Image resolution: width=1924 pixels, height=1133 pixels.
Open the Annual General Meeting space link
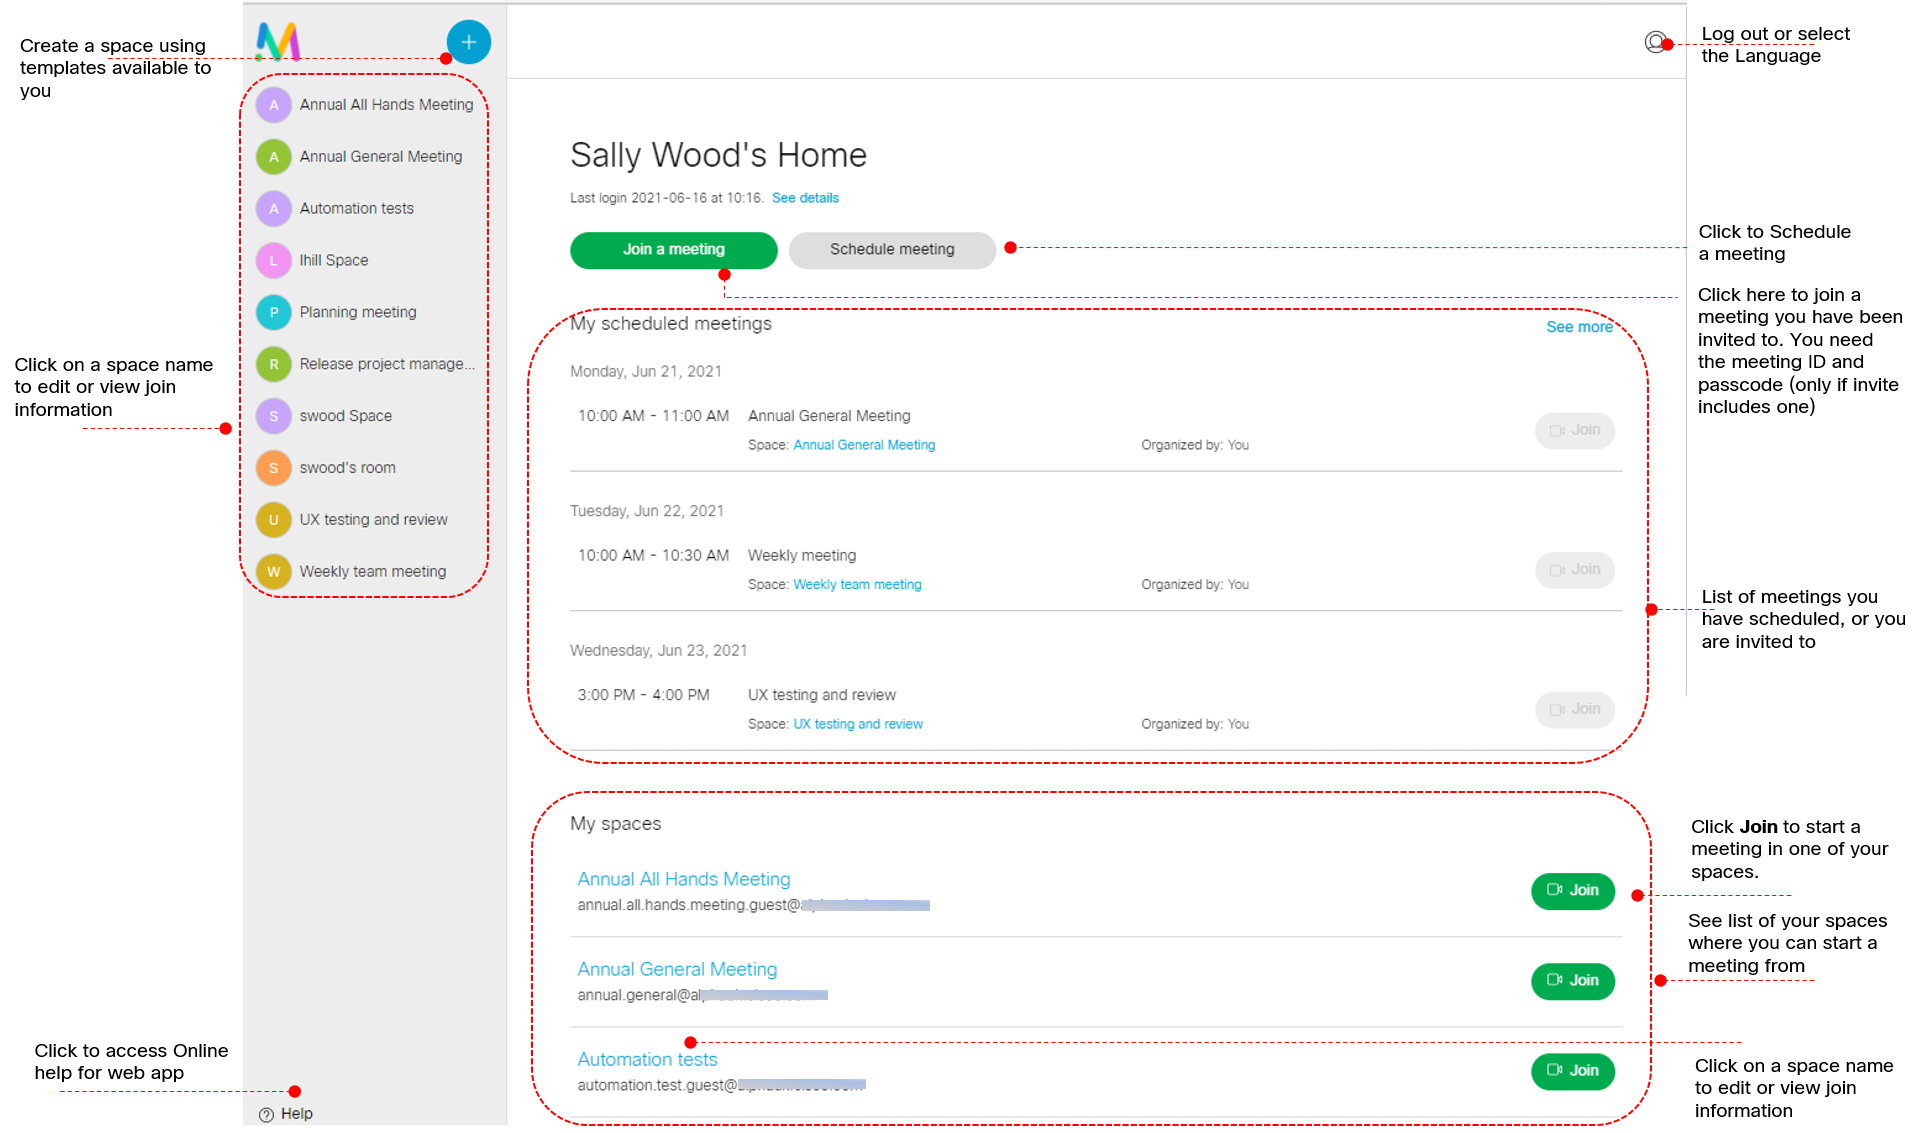click(x=864, y=445)
